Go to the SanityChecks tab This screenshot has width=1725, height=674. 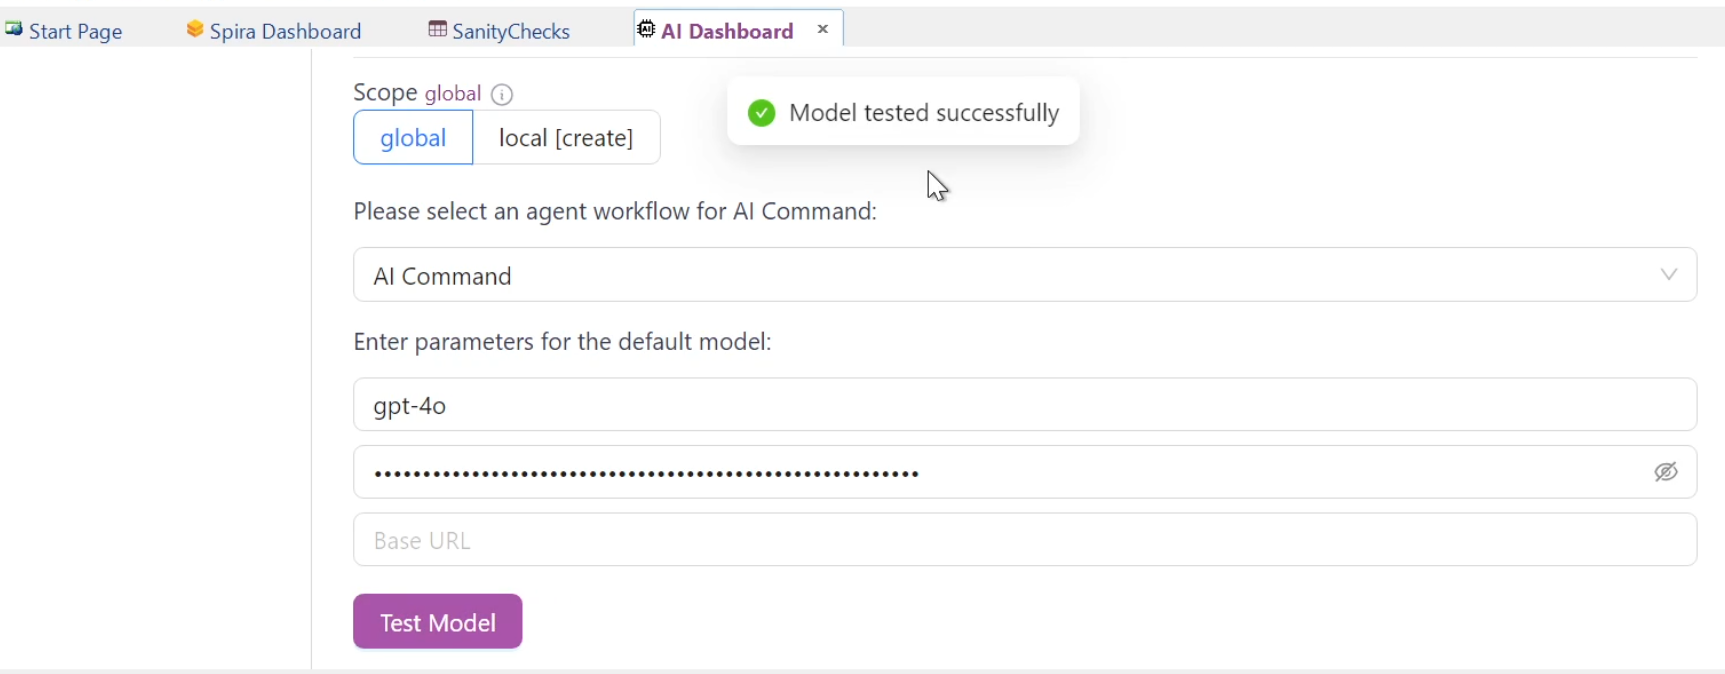511,31
